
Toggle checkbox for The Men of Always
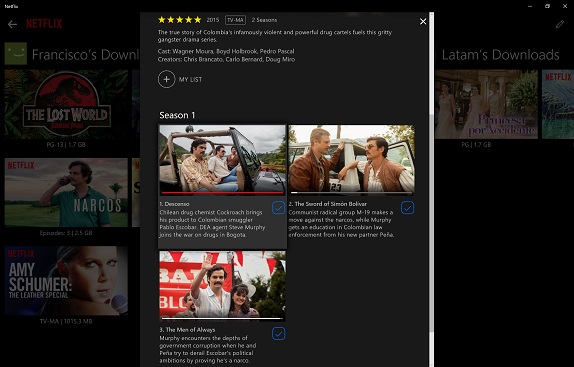click(x=278, y=334)
